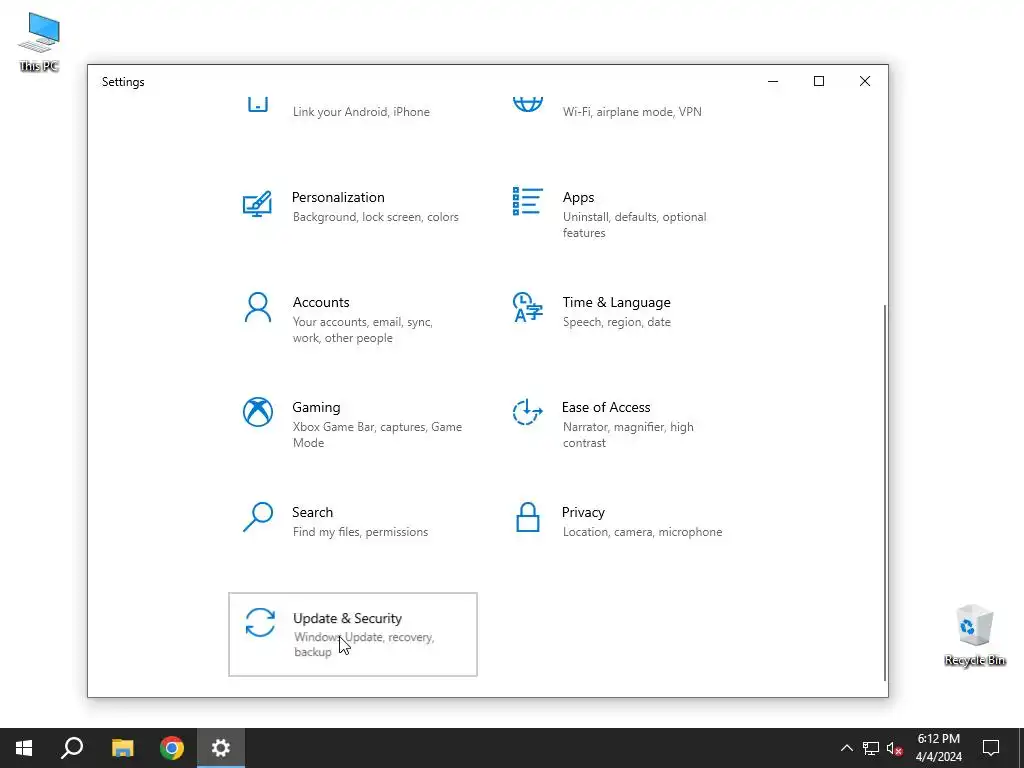The width and height of the screenshot is (1024, 768).
Task: Click 'Link your Android, iPhone' text
Action: pos(361,112)
